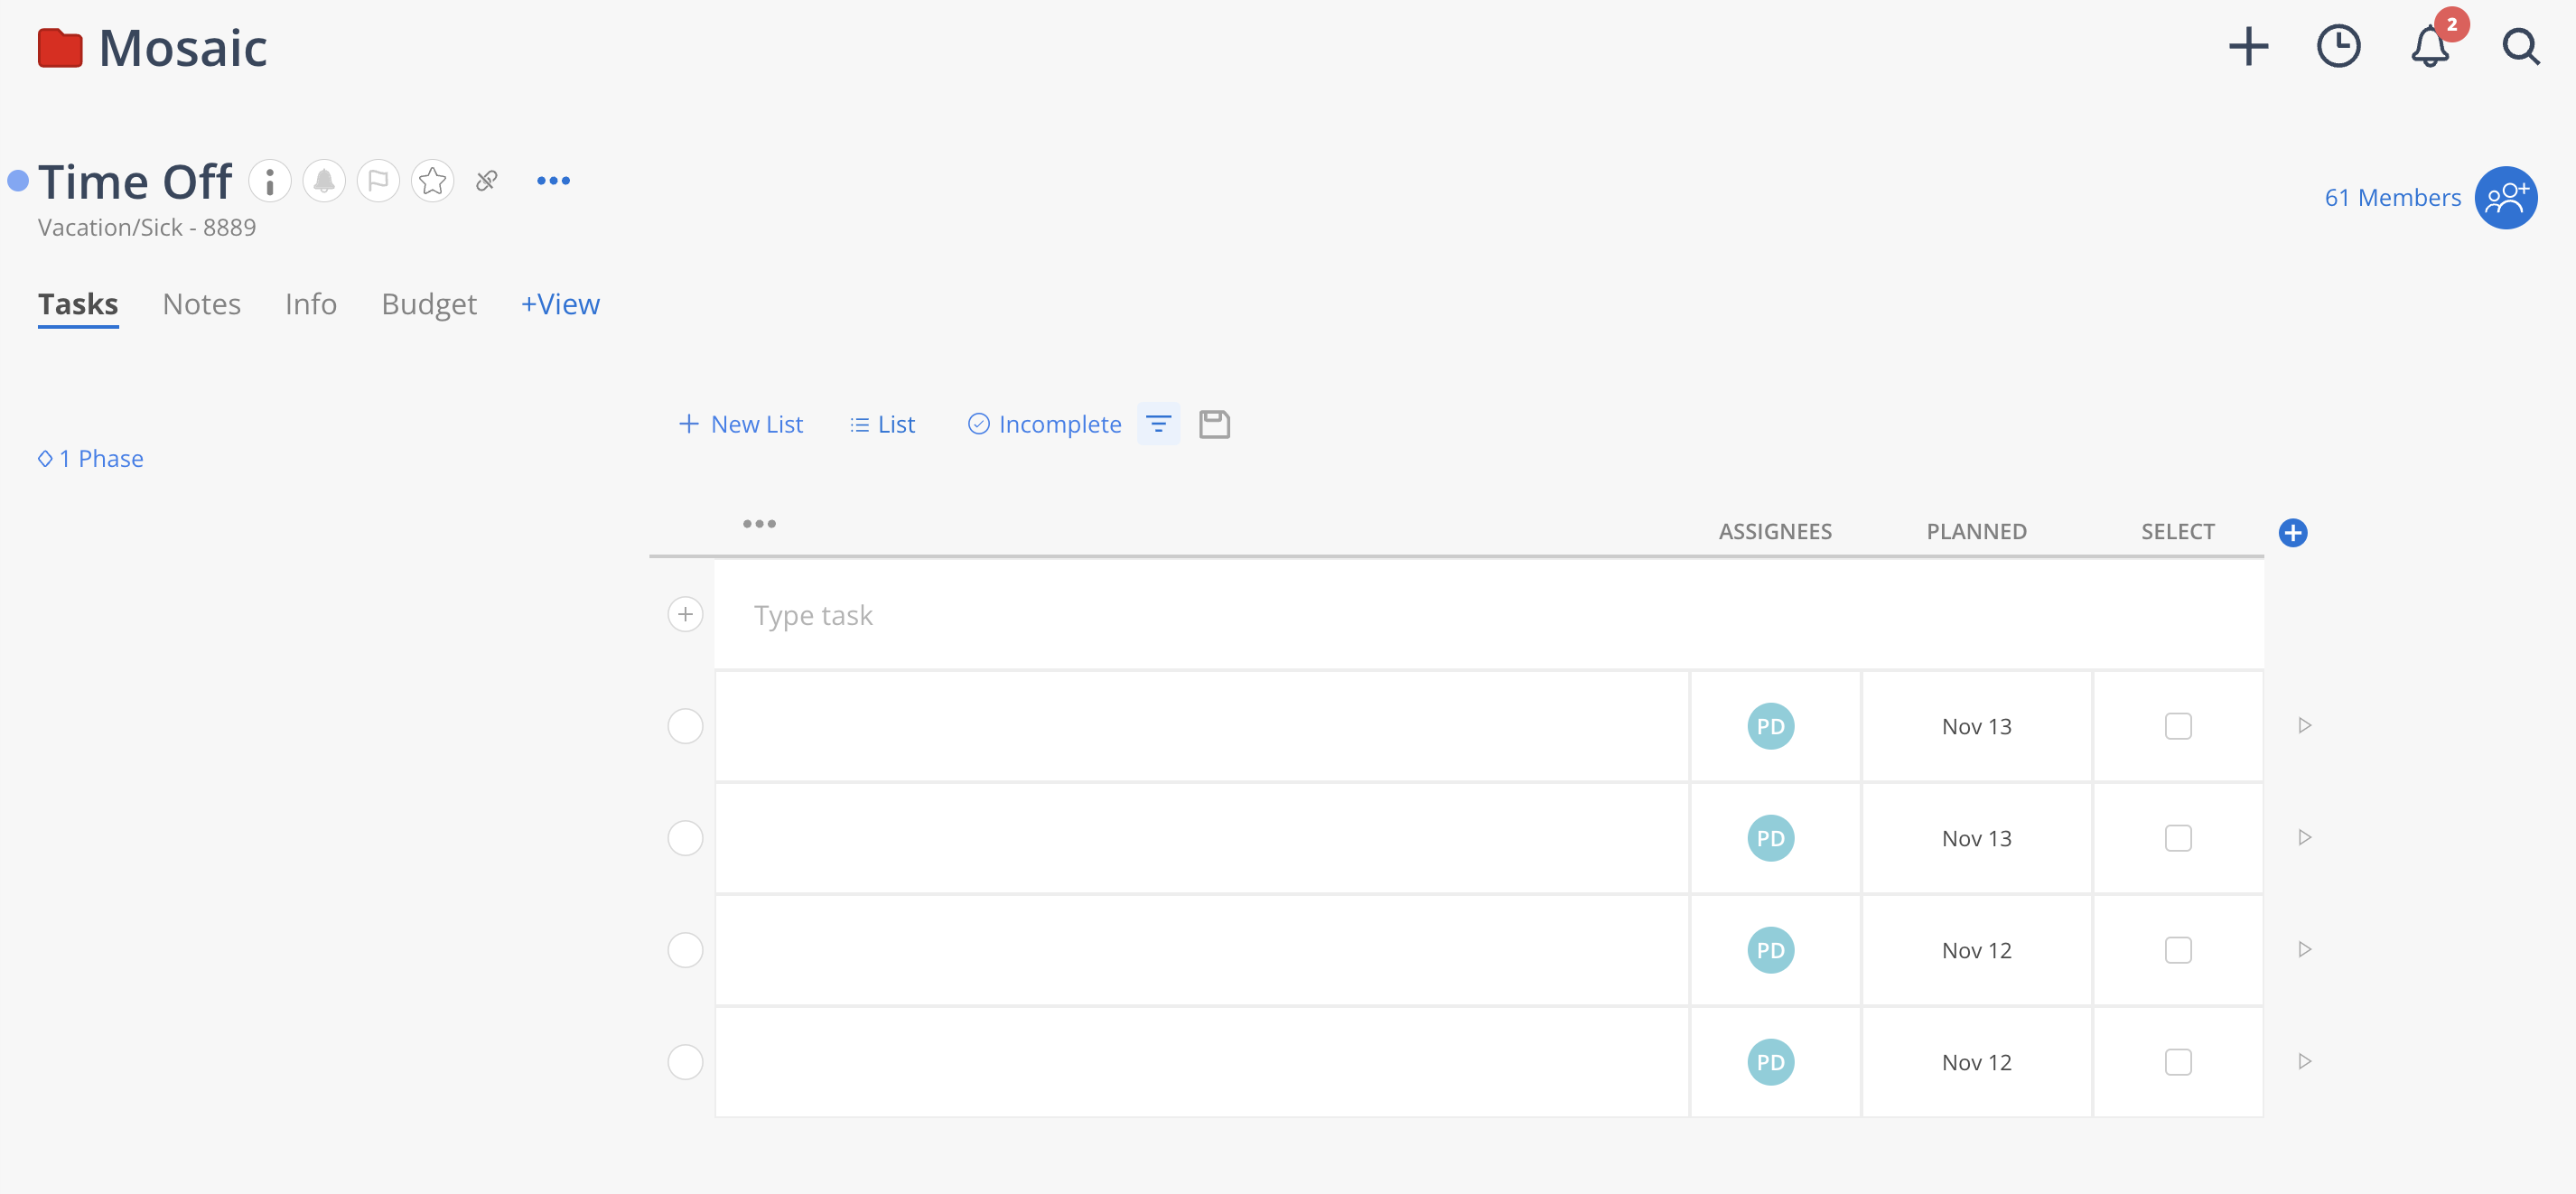Flag the Time Off project
Viewport: 2576px width, 1194px height.
[x=378, y=181]
